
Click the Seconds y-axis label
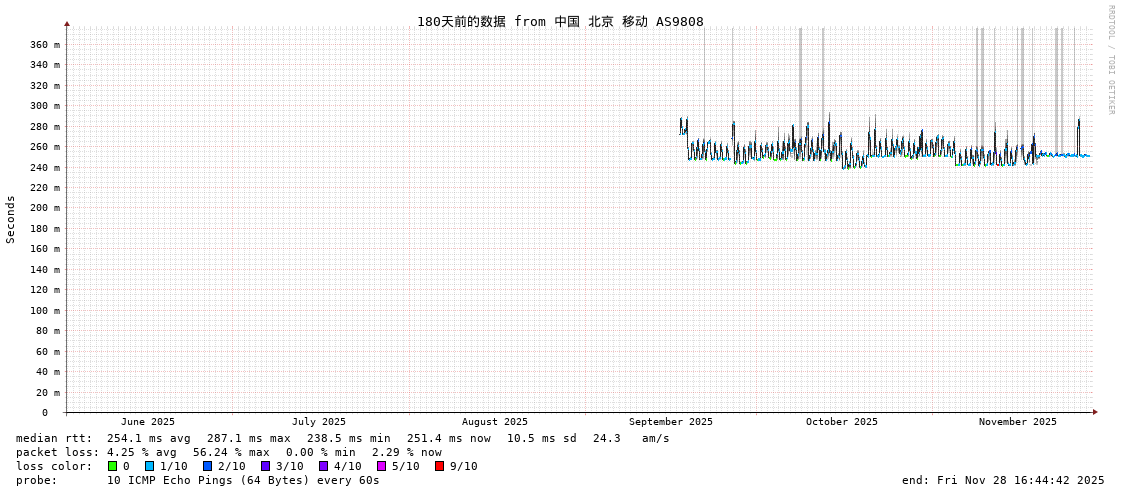[11, 219]
